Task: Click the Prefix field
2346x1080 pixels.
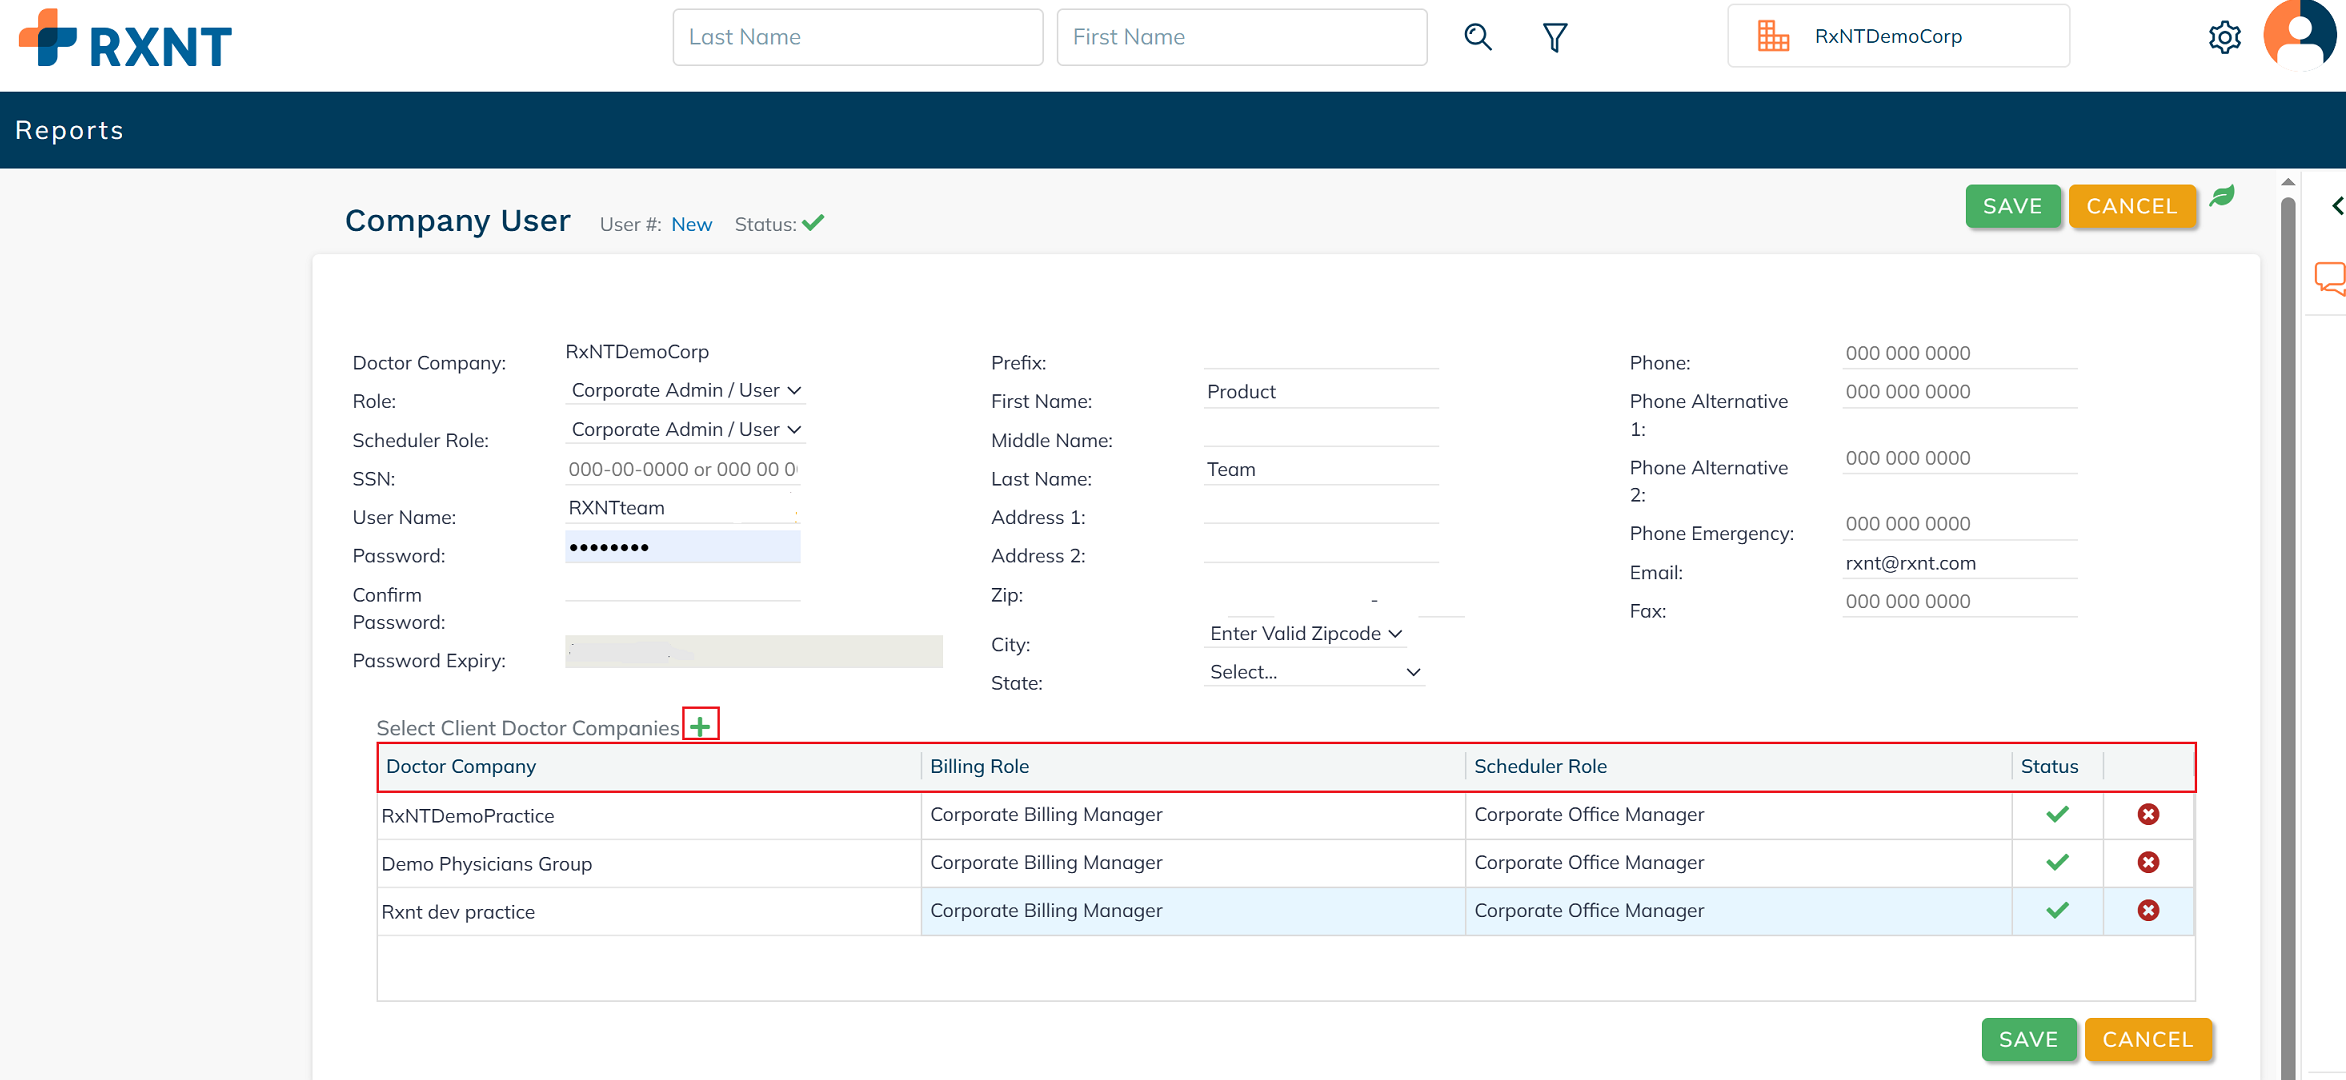Action: point(1321,354)
